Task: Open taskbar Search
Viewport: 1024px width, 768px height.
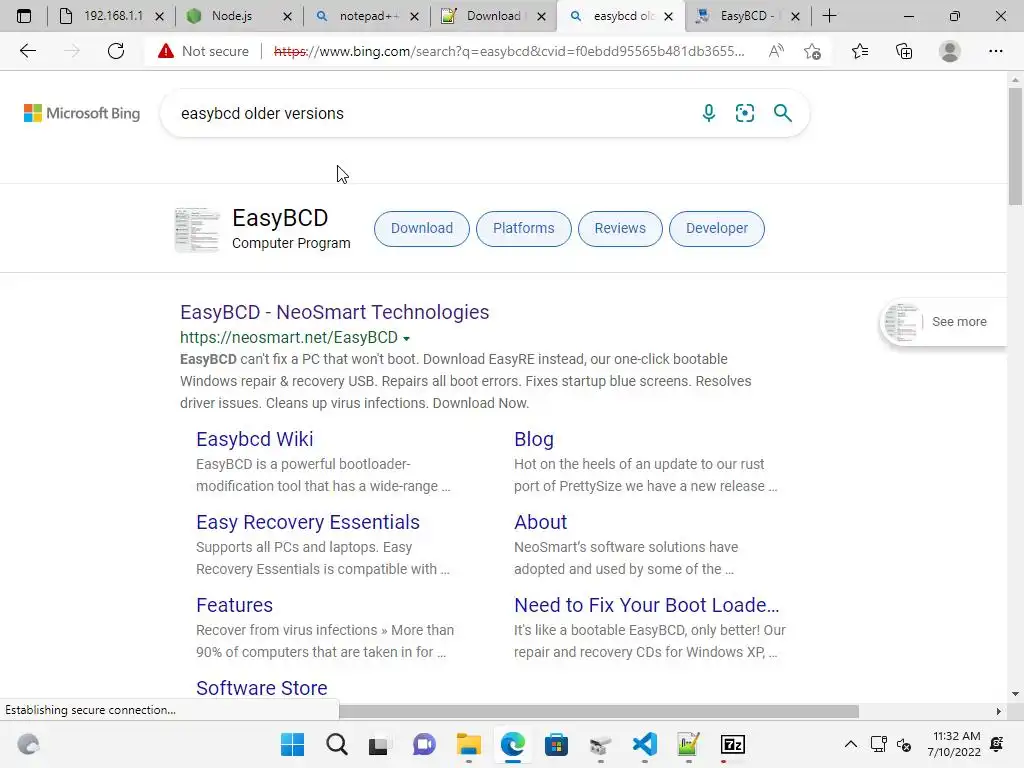Action: coord(337,744)
